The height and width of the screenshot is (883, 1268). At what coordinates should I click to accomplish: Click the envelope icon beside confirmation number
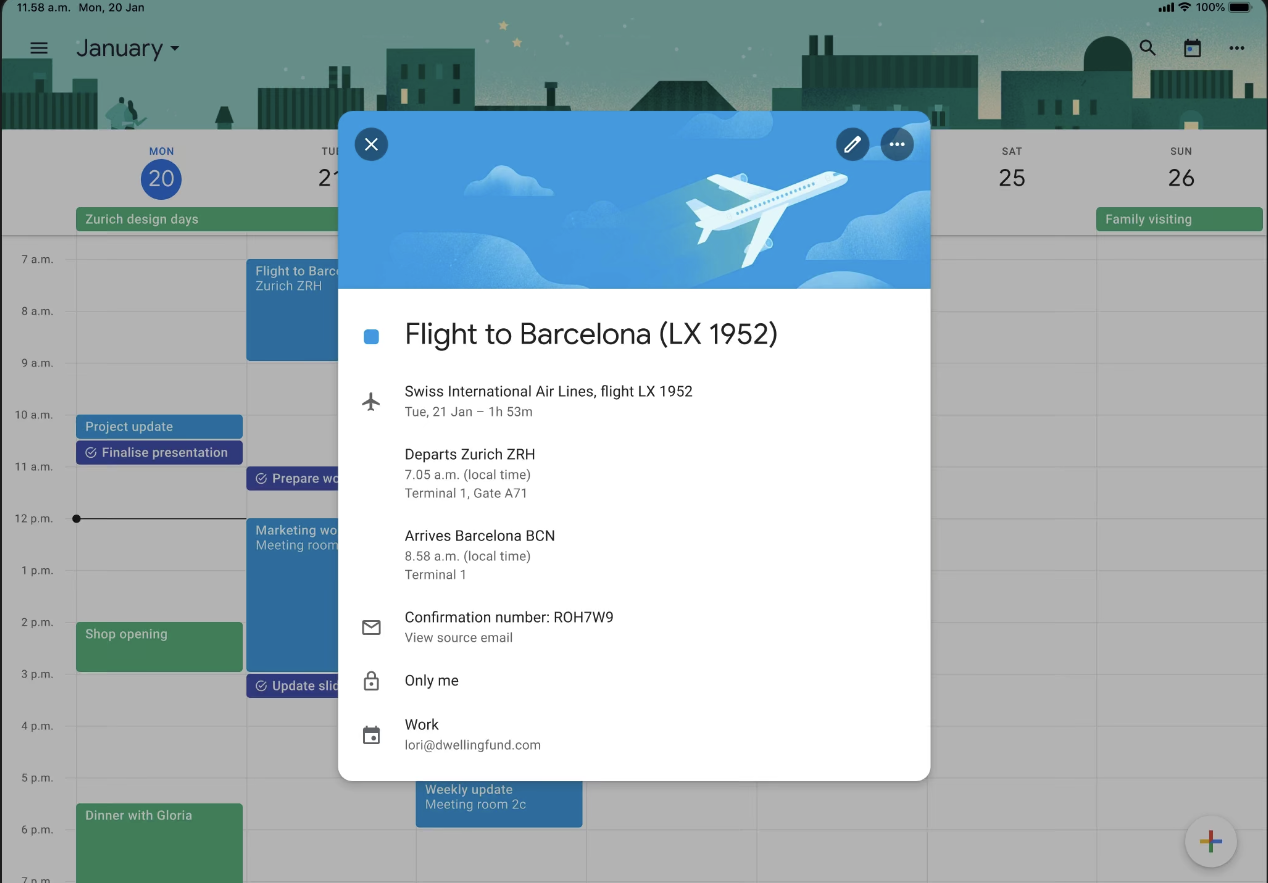(x=371, y=627)
